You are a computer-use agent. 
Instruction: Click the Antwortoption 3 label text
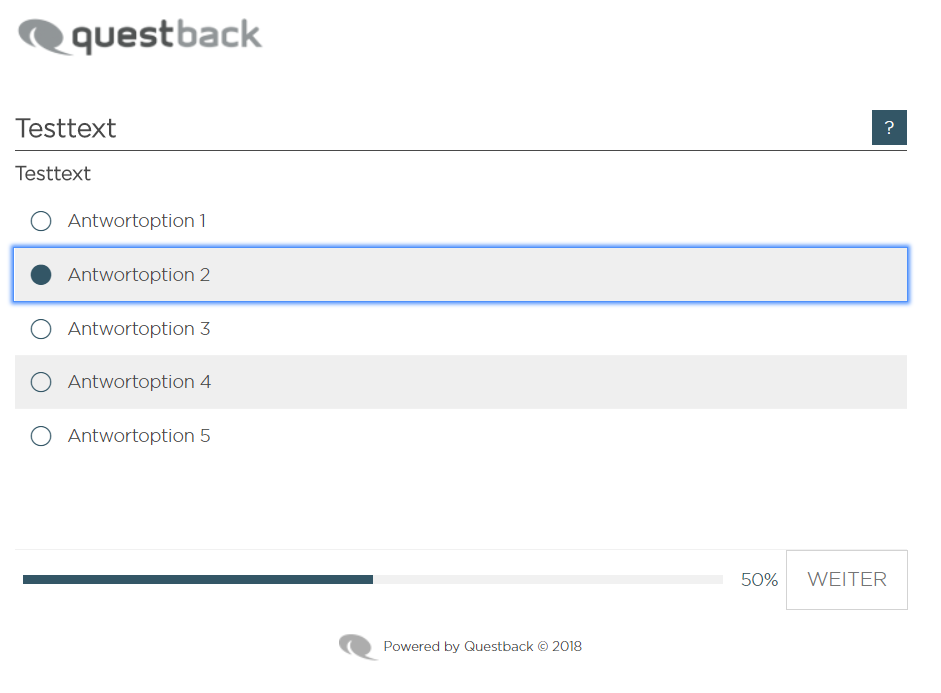coord(139,329)
